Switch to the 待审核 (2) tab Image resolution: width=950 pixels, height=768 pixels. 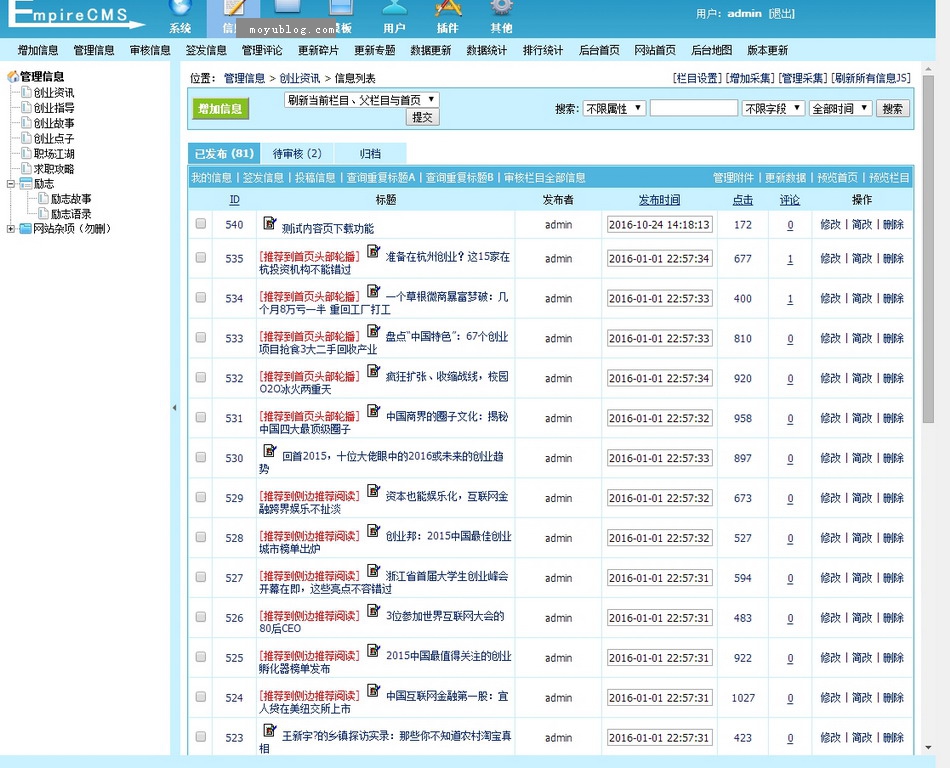click(x=297, y=153)
